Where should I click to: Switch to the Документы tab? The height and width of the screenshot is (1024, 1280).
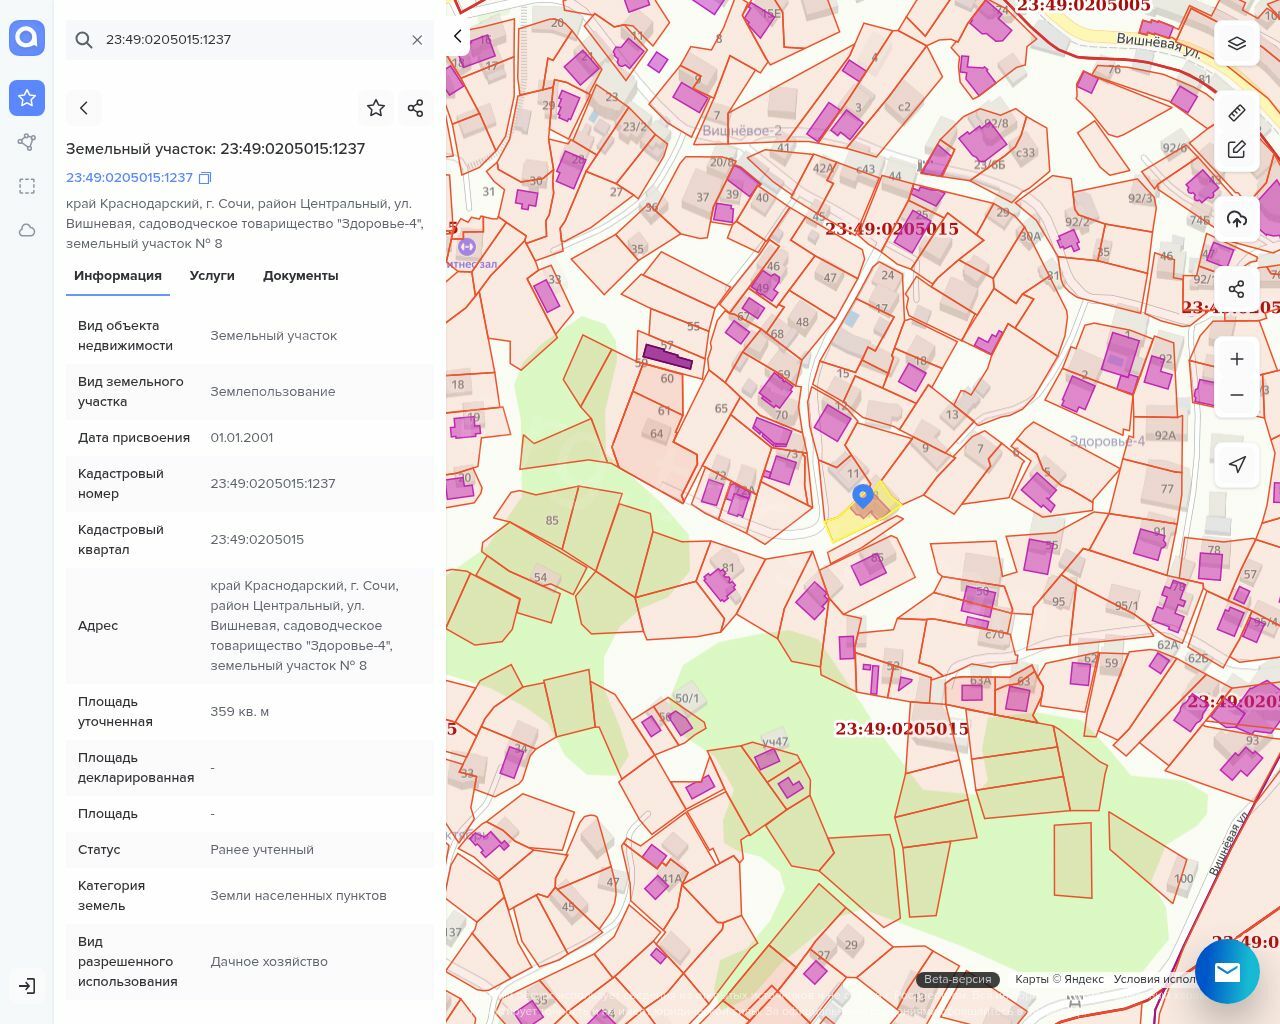tap(300, 276)
